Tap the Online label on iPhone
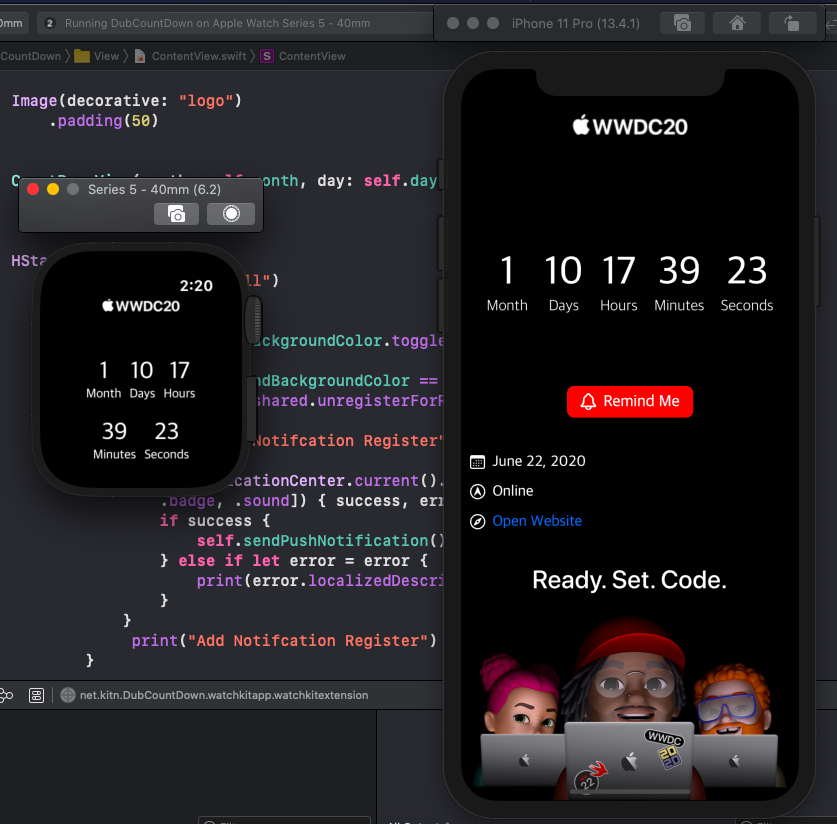This screenshot has width=837, height=824. coord(512,491)
